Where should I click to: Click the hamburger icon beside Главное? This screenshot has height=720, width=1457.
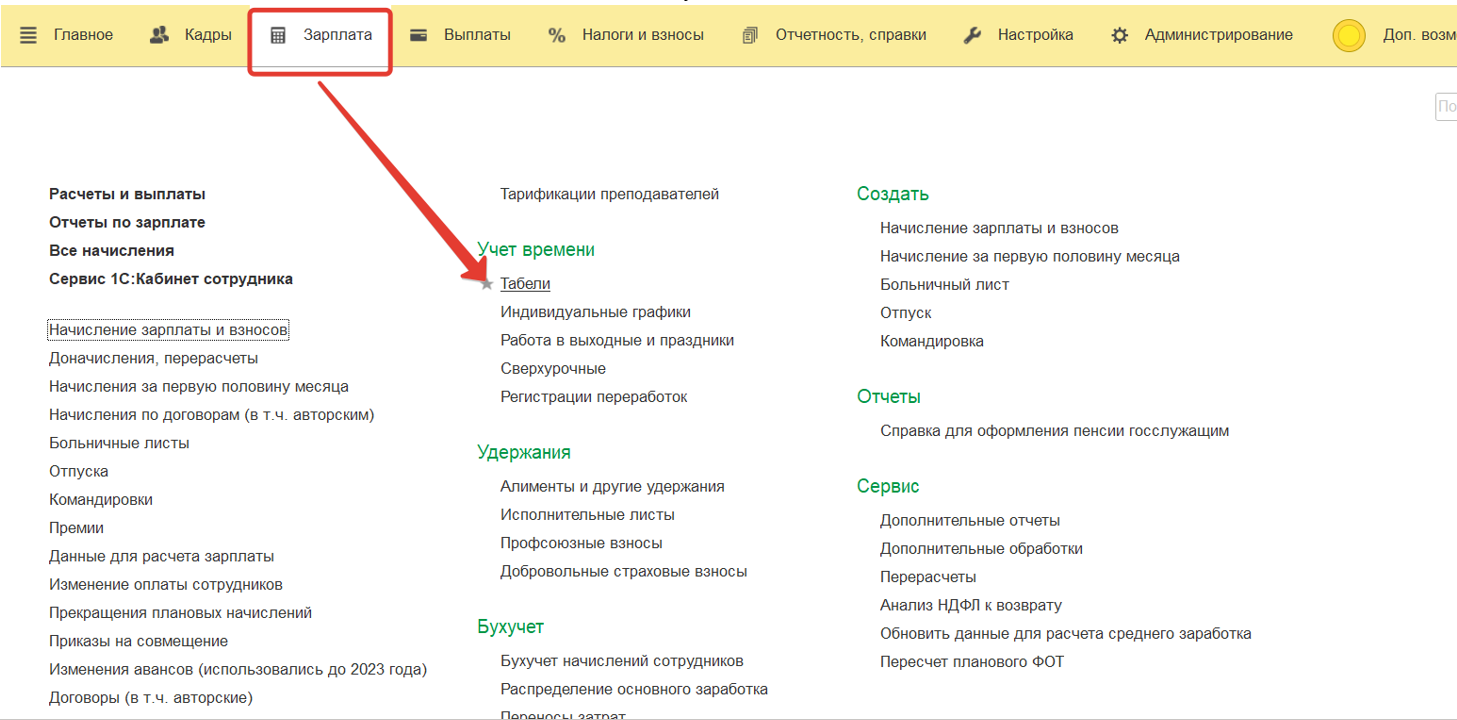click(28, 35)
